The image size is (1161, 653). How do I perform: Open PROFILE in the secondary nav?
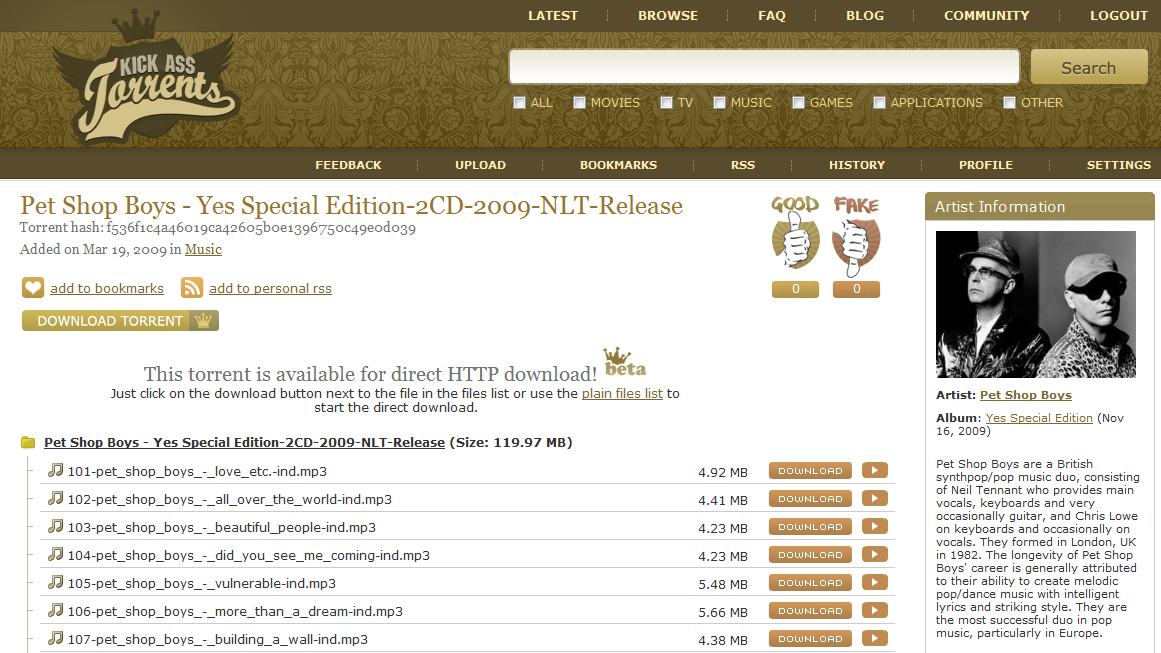coord(986,165)
